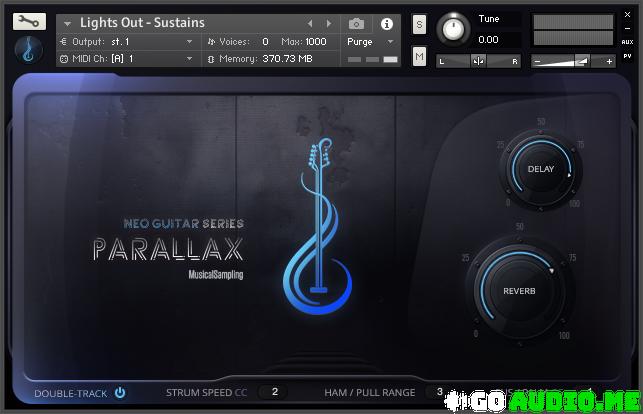Image resolution: width=643 pixels, height=414 pixels.
Task: Solo the instrument with S button
Action: [419, 24]
